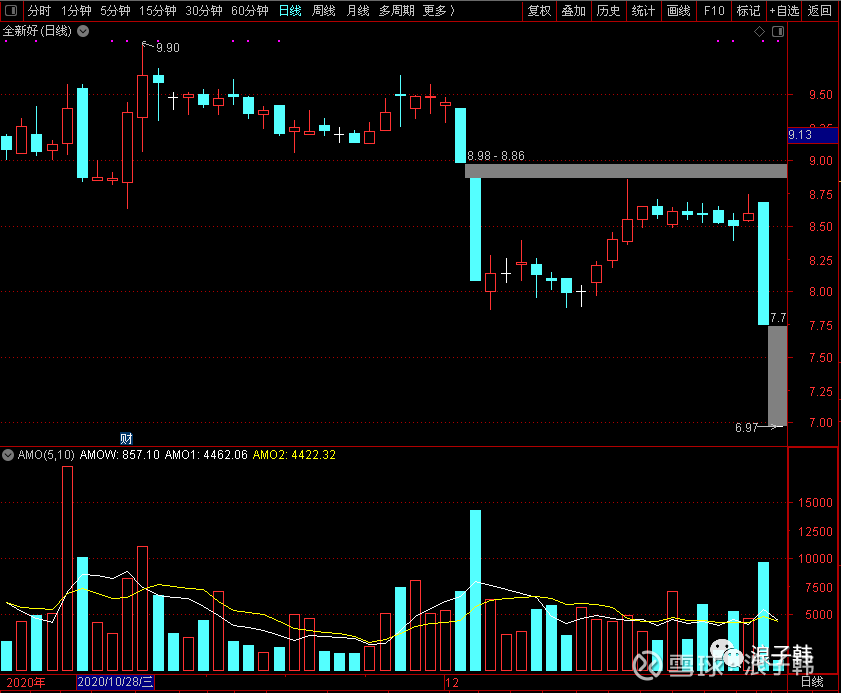This screenshot has width=841, height=693.
Task: Click the gray 8.98-8.86 gap band
Action: 626,171
